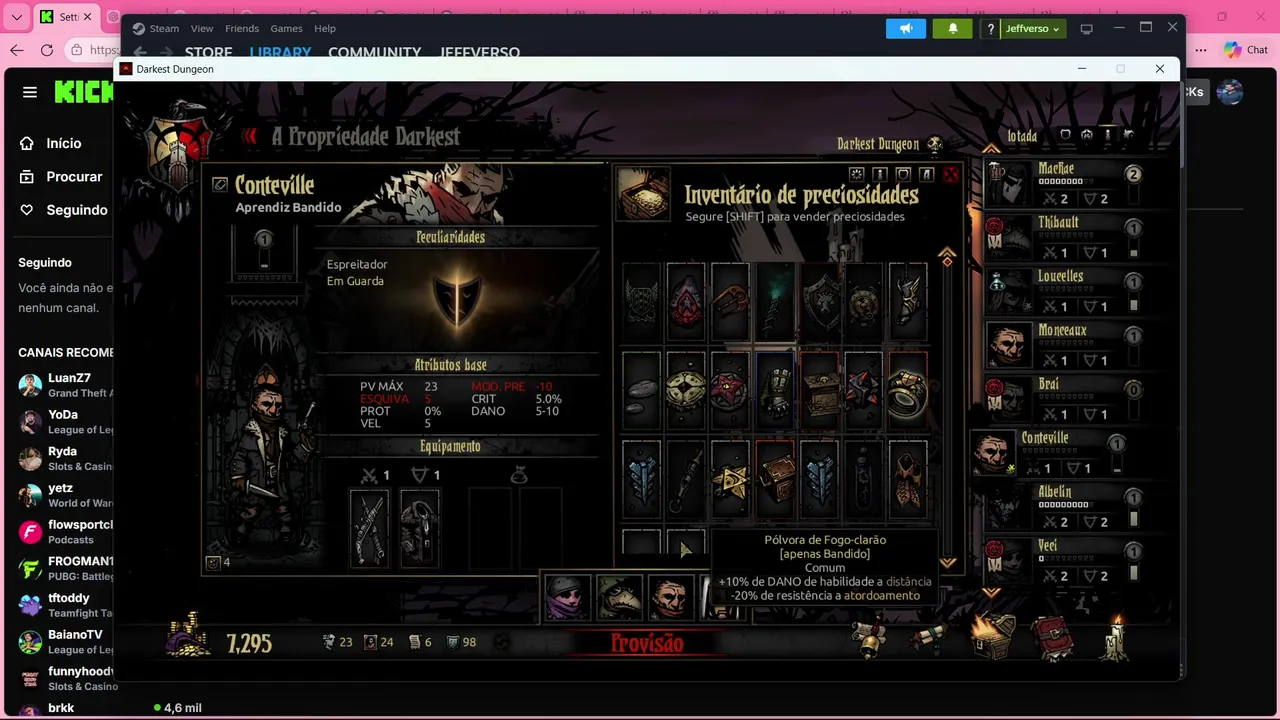Toggle the helmet roster sort icon

pyautogui.click(x=1086, y=135)
